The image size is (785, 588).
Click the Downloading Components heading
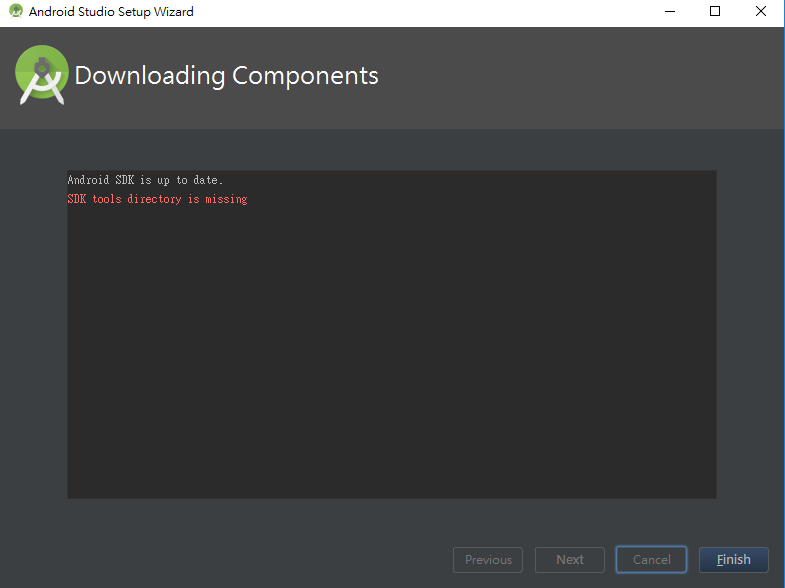226,76
